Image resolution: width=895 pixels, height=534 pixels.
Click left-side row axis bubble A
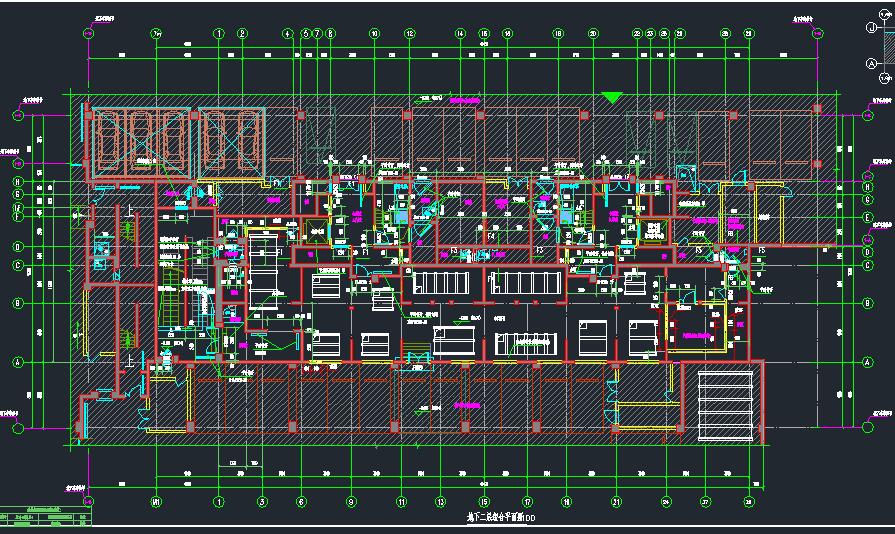pyautogui.click(x=18, y=362)
